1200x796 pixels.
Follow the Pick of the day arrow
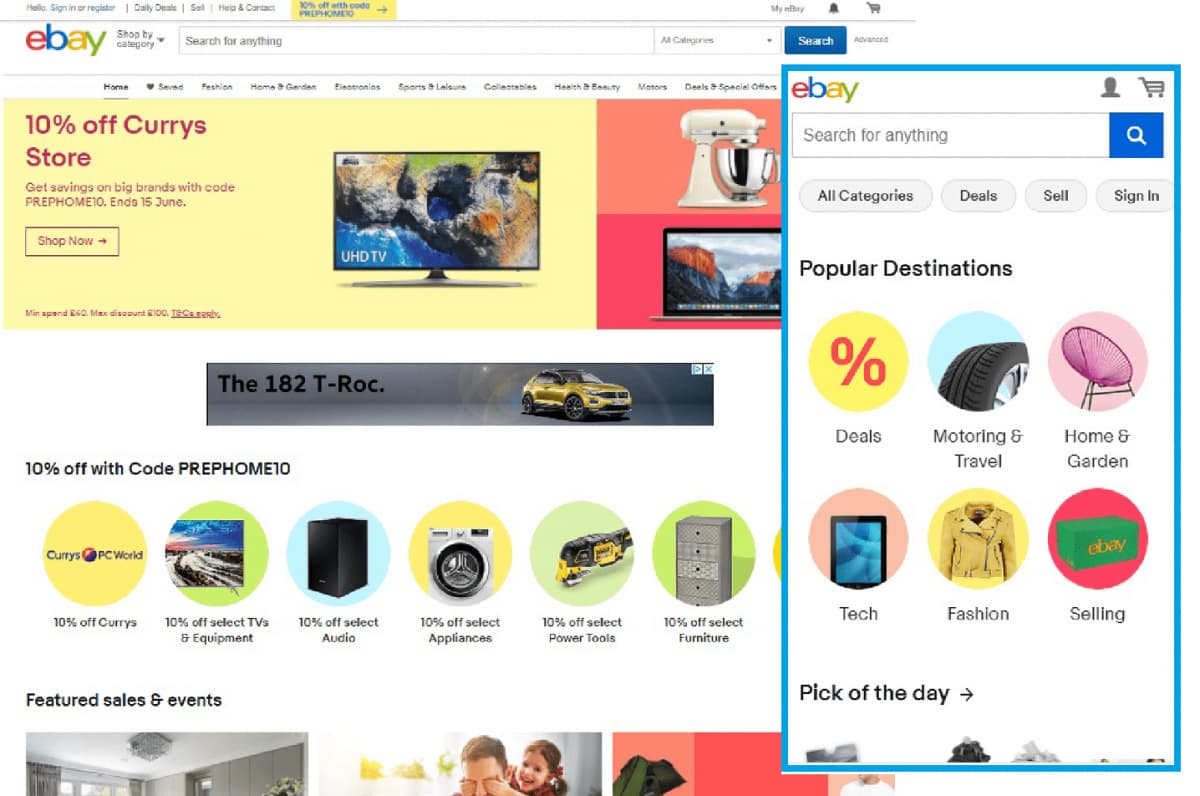[x=966, y=694]
